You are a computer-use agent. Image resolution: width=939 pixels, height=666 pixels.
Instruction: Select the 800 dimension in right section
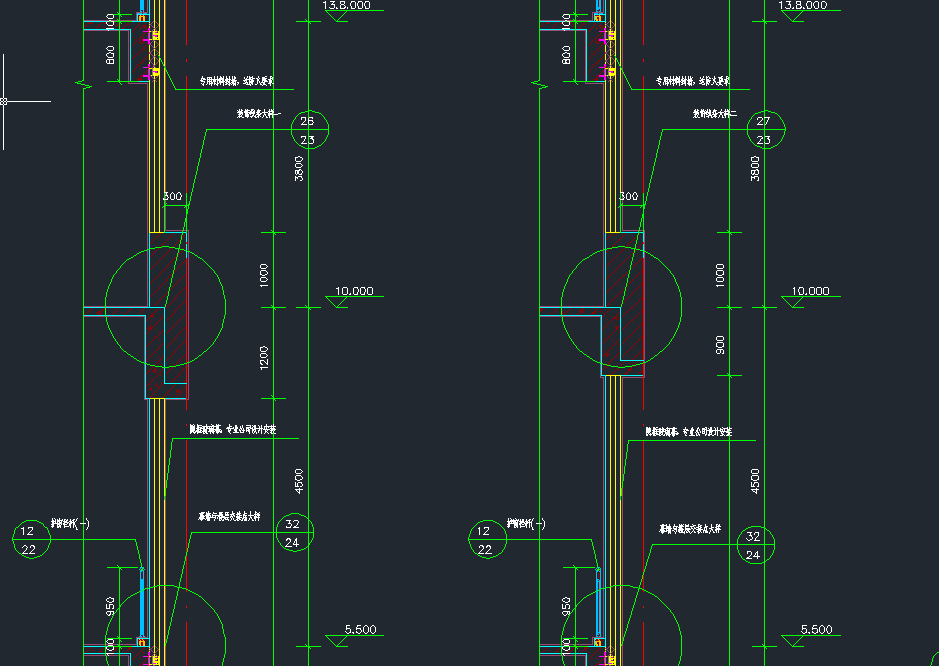point(567,55)
